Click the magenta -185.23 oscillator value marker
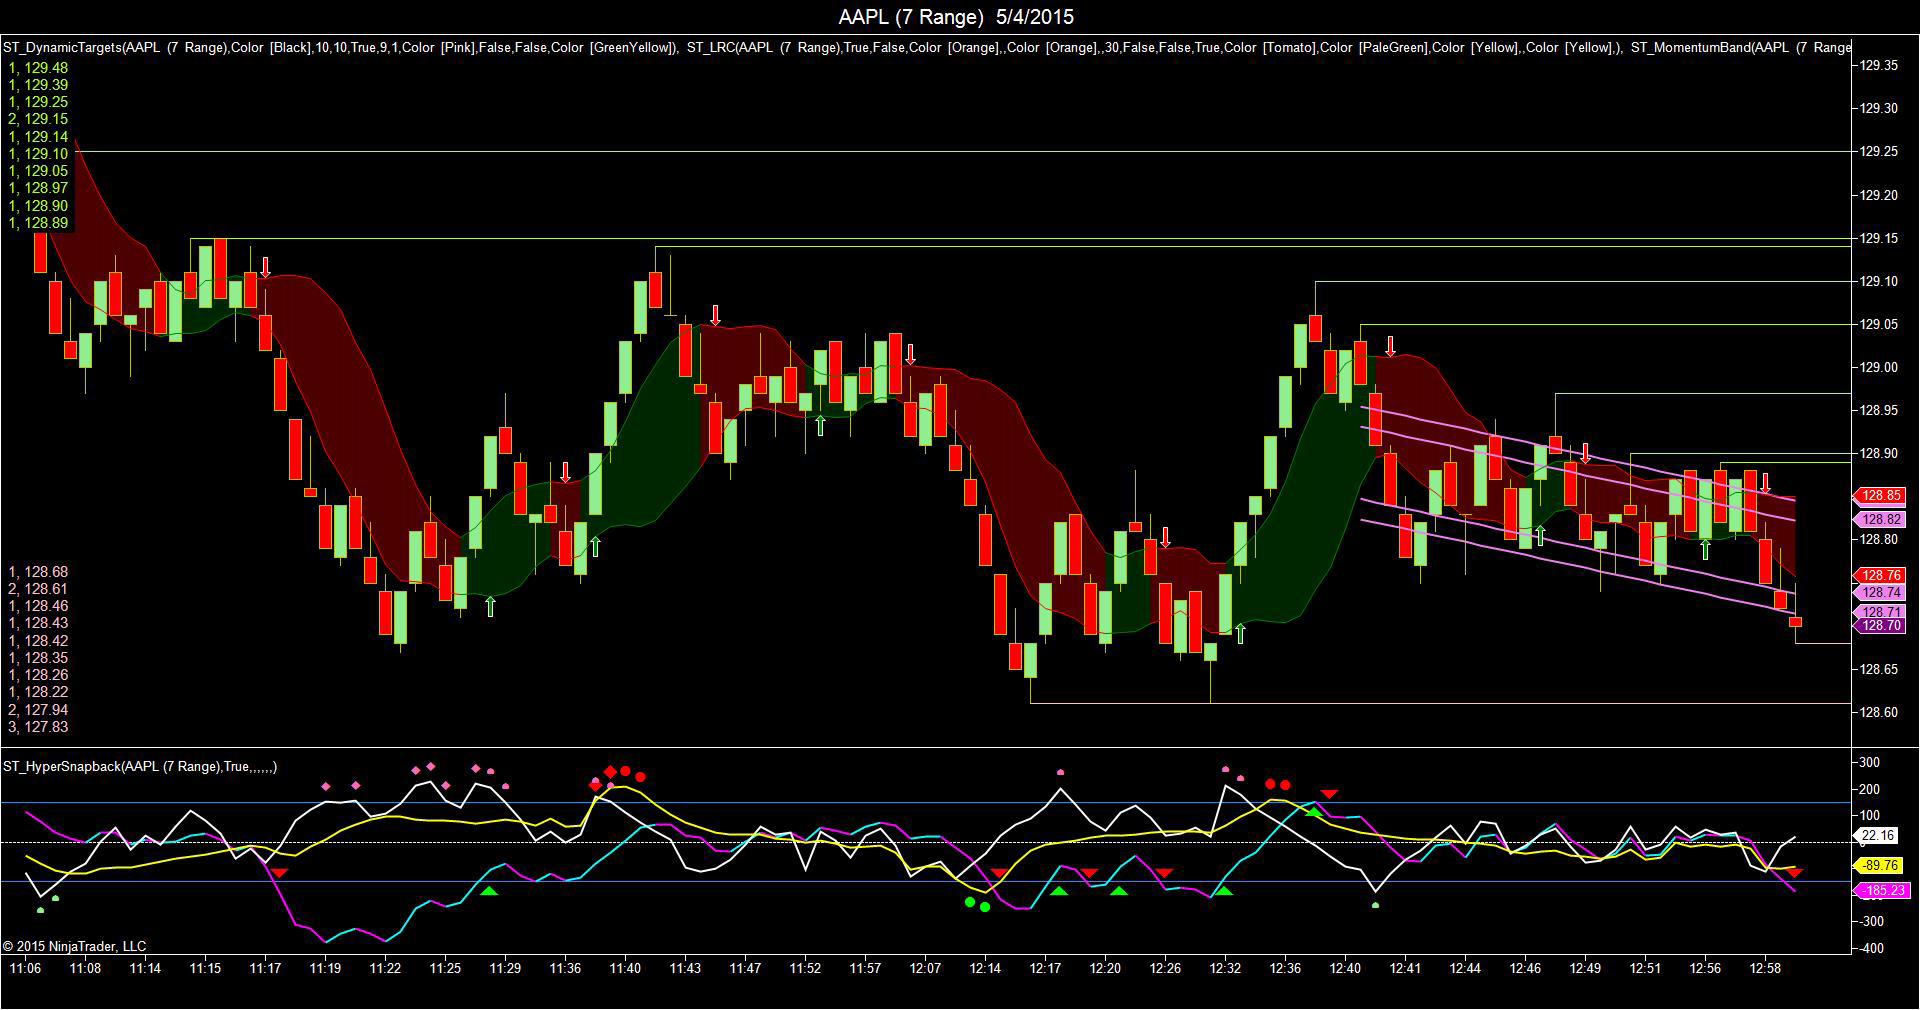Image resolution: width=1920 pixels, height=1010 pixels. pyautogui.click(x=1882, y=890)
